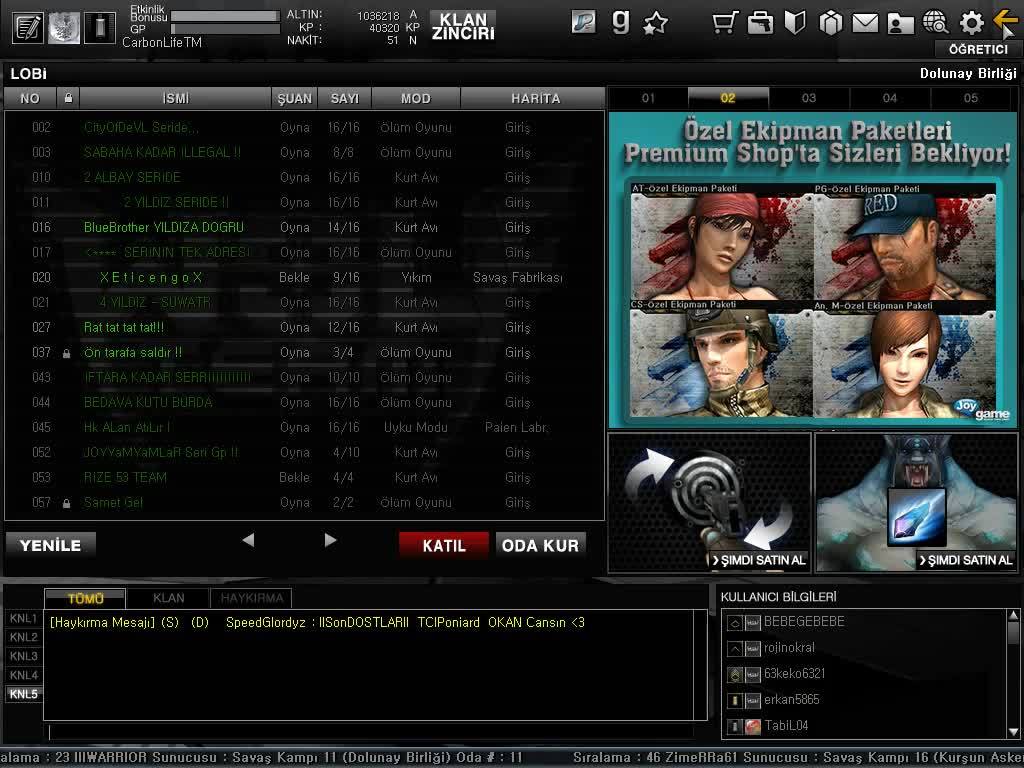The image size is (1024, 768).
Task: Switch chat to TÜMÜ tab
Action: tap(86, 598)
